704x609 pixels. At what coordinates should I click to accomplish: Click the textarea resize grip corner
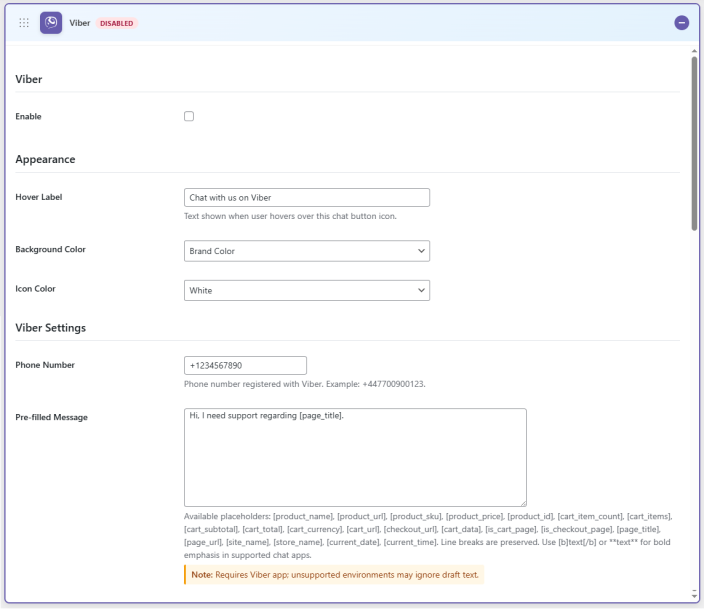(523, 503)
